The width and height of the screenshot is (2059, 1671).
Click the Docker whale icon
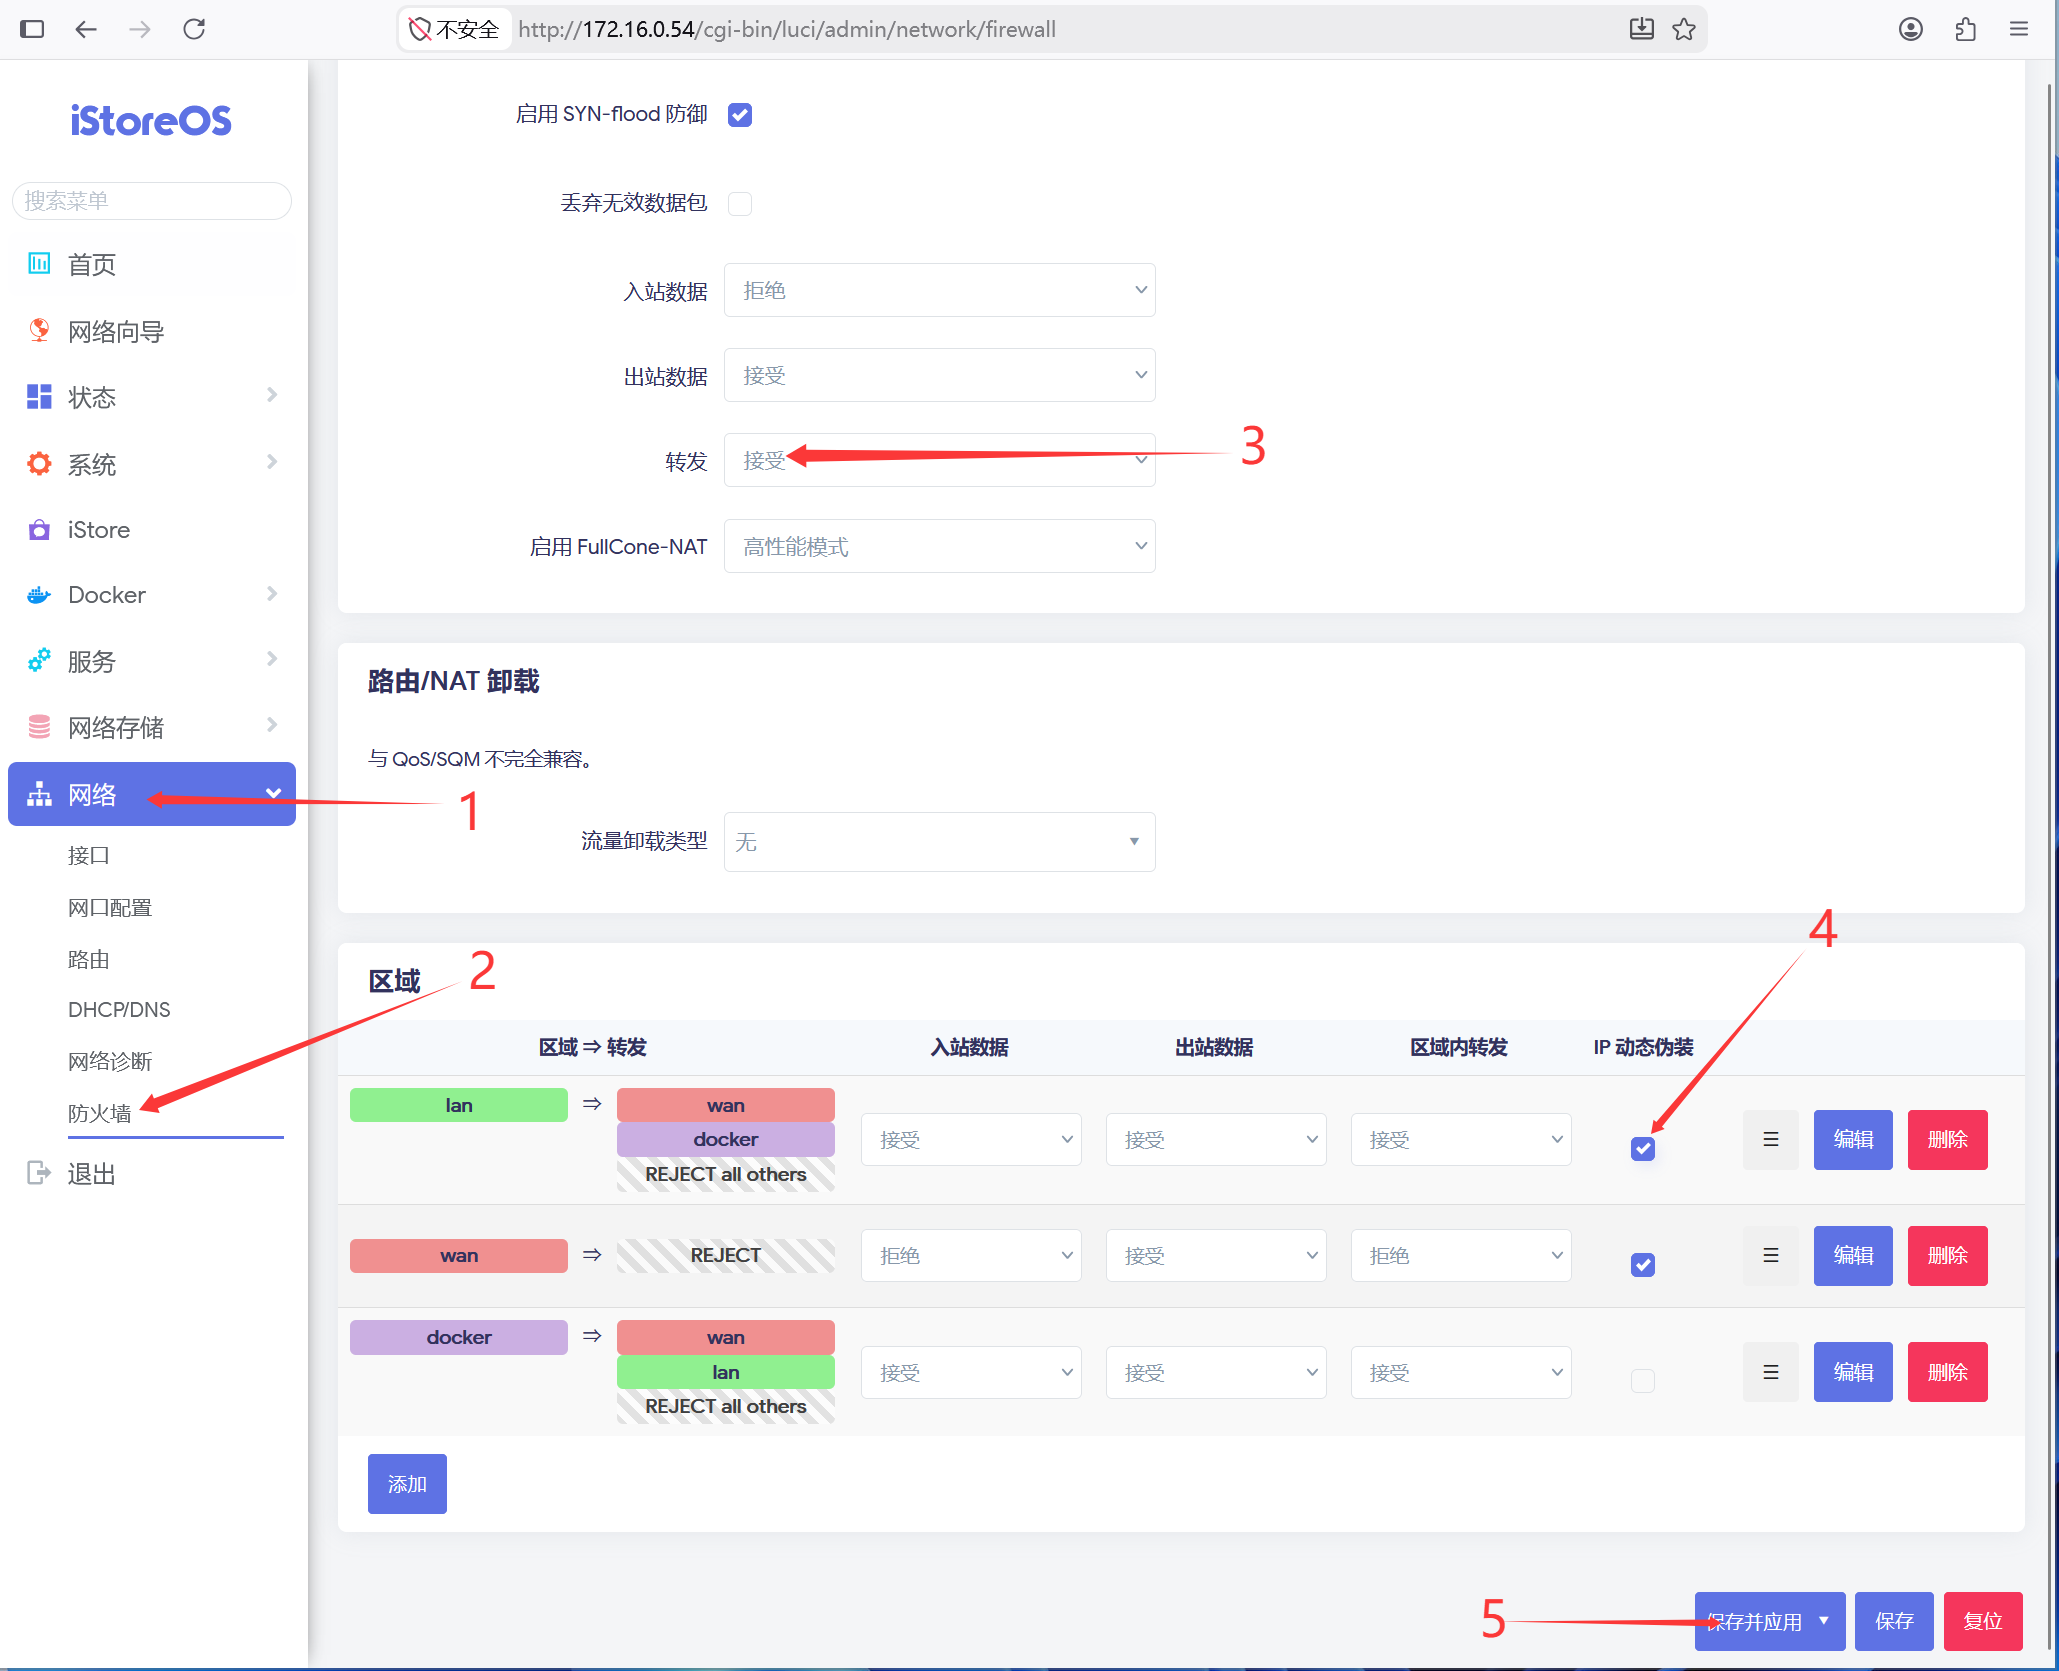39,595
